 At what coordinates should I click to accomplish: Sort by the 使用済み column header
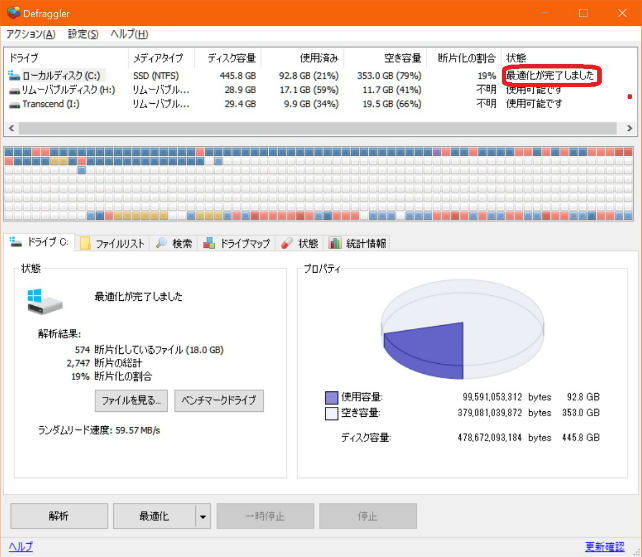[302, 58]
